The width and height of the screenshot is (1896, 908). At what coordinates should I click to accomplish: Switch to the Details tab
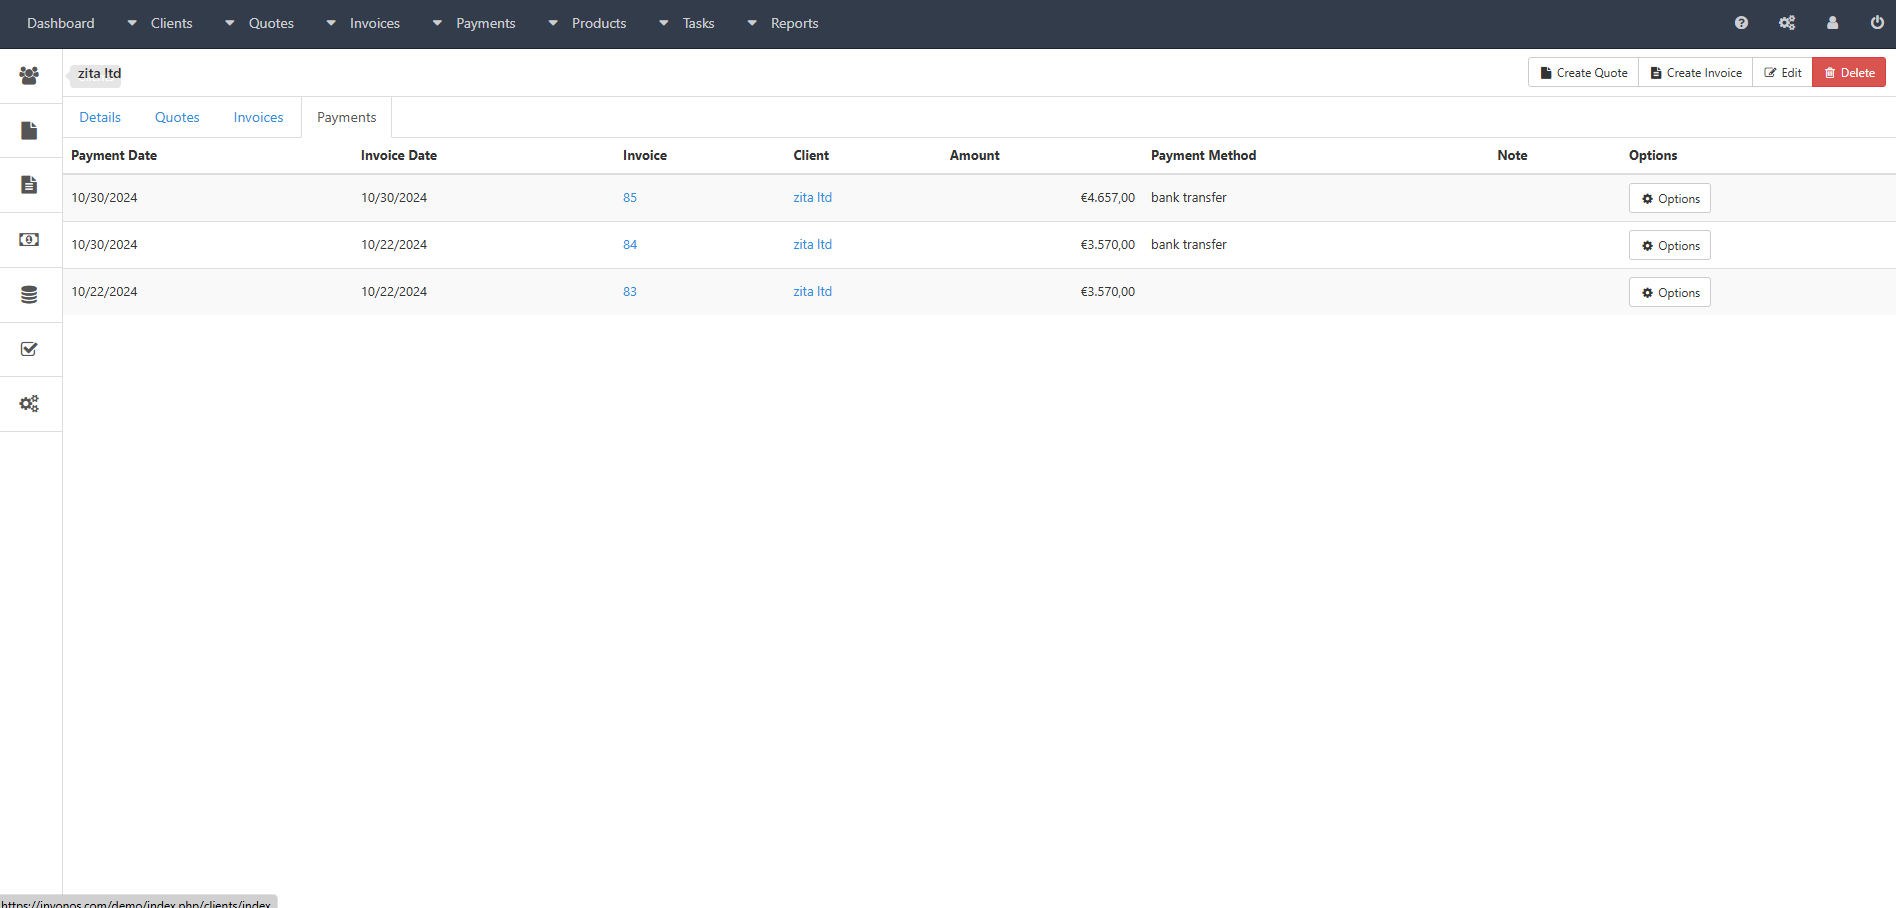click(x=100, y=117)
